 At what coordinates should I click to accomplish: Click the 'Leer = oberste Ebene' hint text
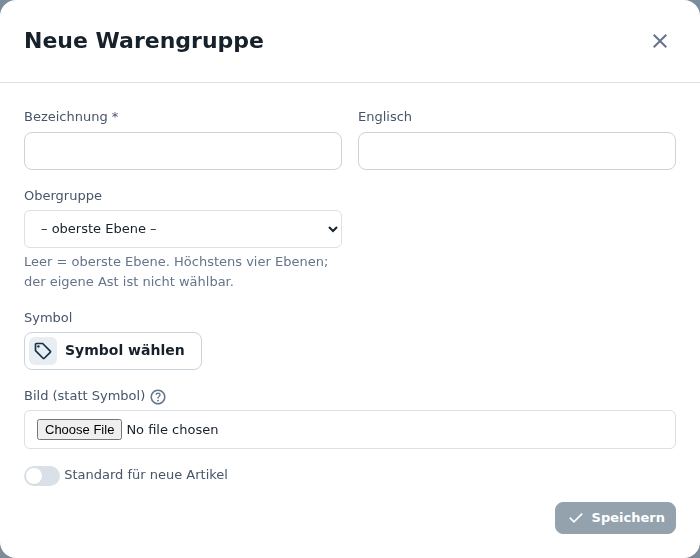pos(176,271)
